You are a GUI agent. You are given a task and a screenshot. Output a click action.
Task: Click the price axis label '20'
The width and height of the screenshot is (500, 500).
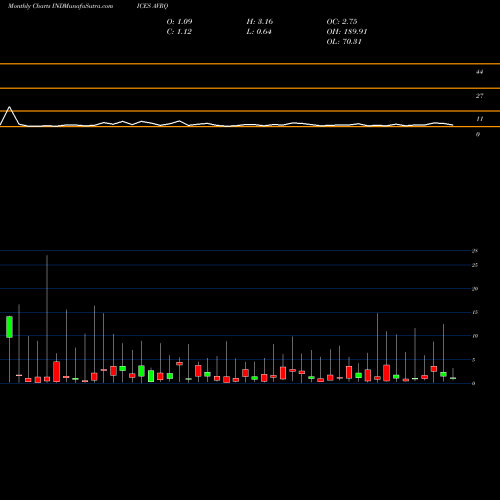click(475, 289)
